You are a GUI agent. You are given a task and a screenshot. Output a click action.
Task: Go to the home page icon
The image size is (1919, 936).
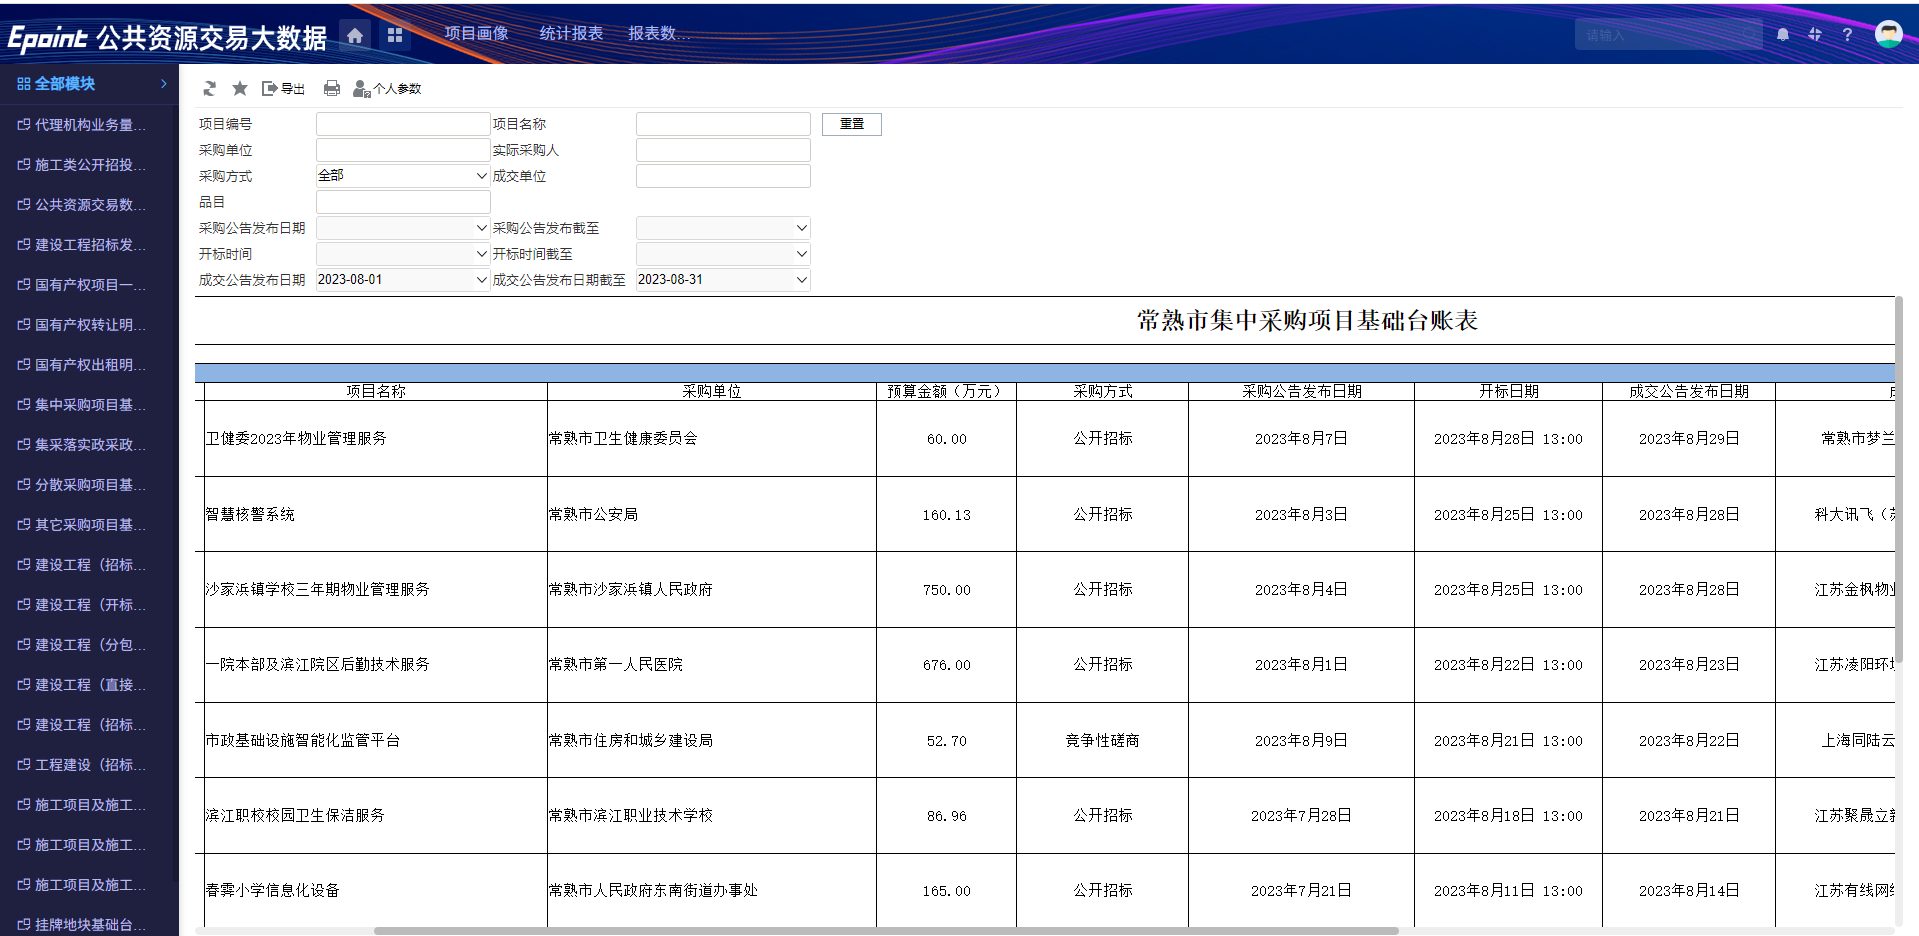point(355,35)
